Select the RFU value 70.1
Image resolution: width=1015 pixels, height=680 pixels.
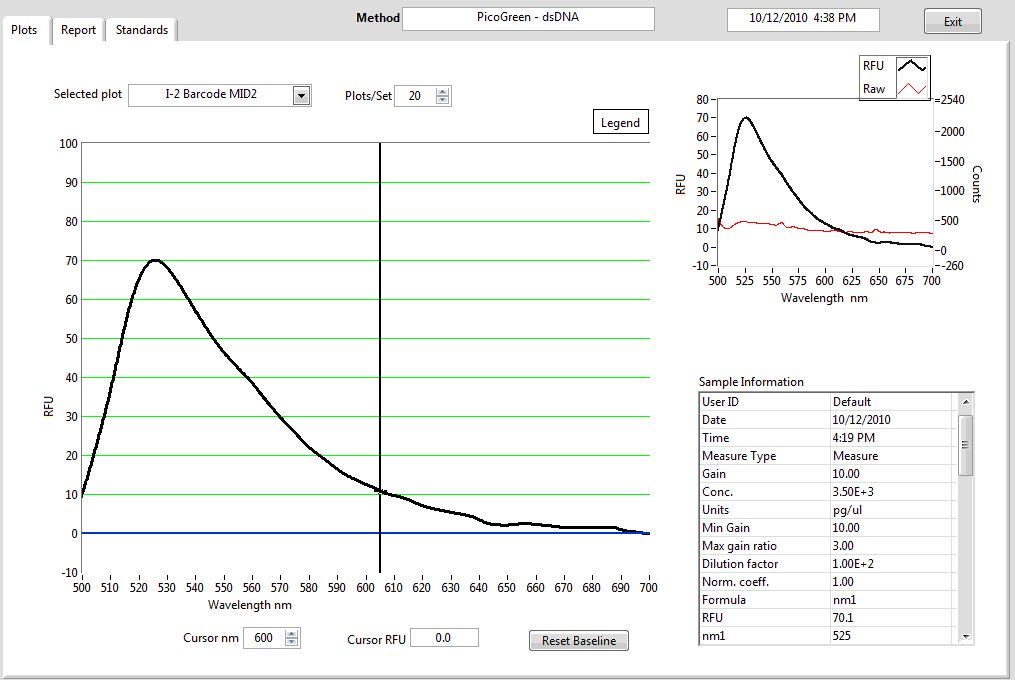point(843,618)
